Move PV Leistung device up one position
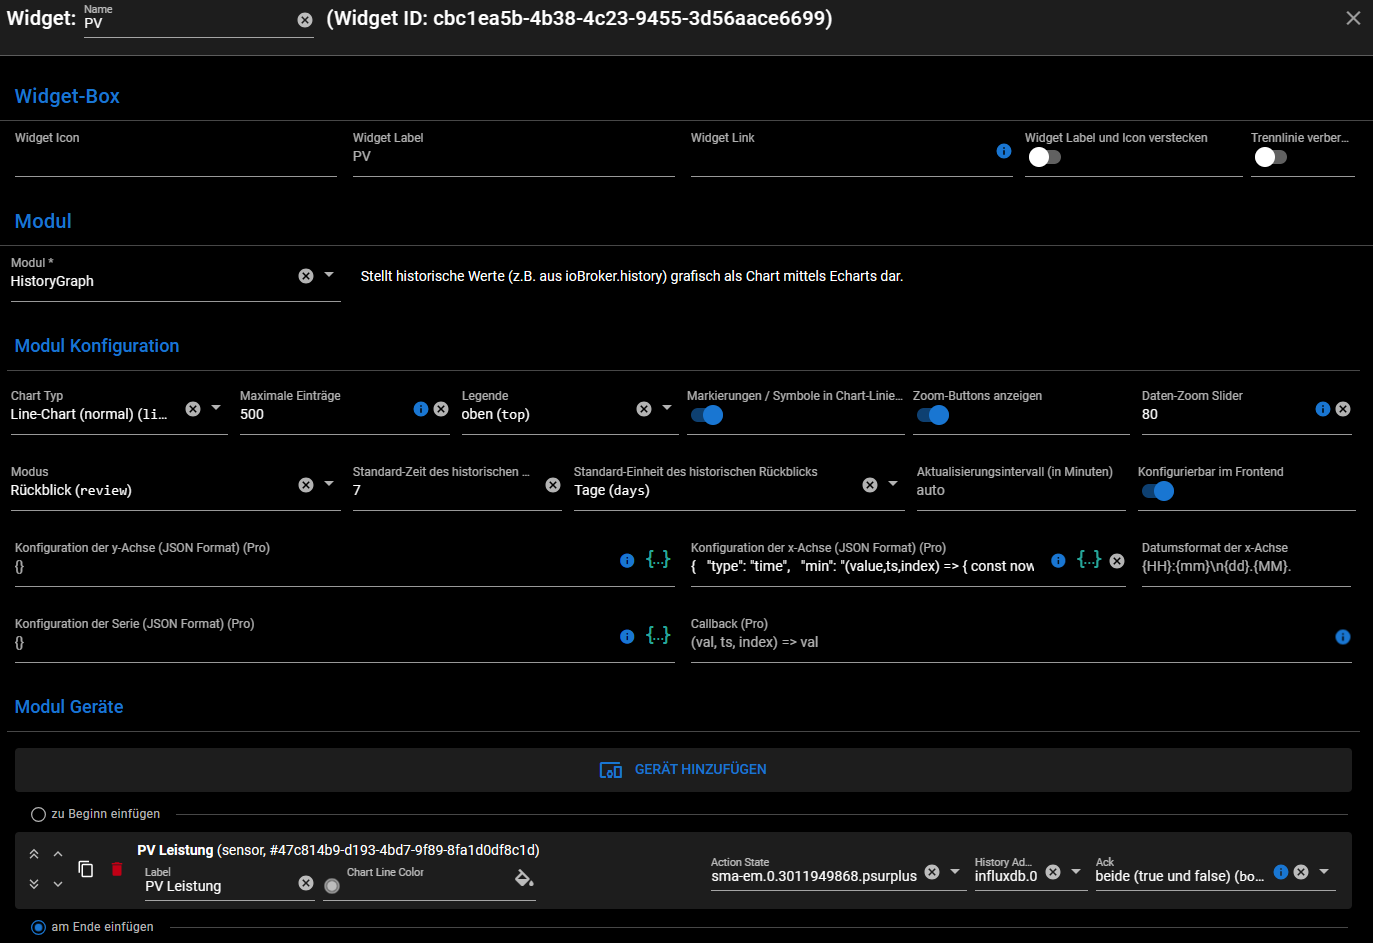This screenshot has width=1373, height=943. [58, 854]
